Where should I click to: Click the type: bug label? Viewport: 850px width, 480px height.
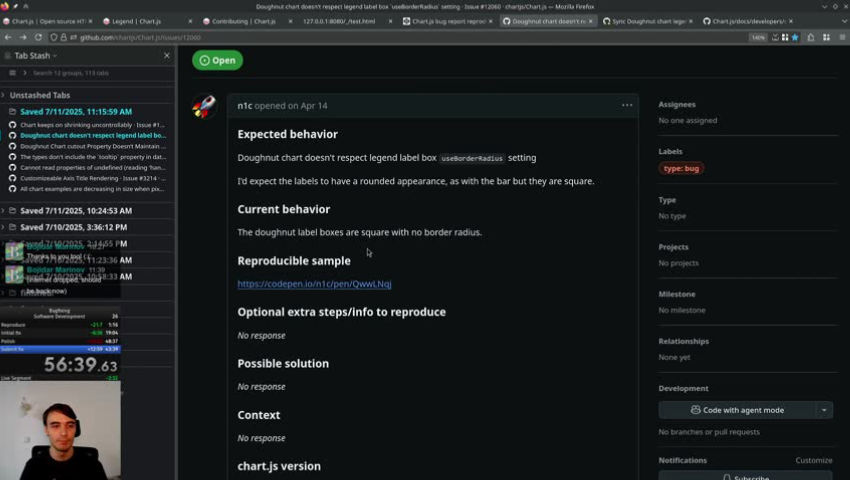(681, 169)
